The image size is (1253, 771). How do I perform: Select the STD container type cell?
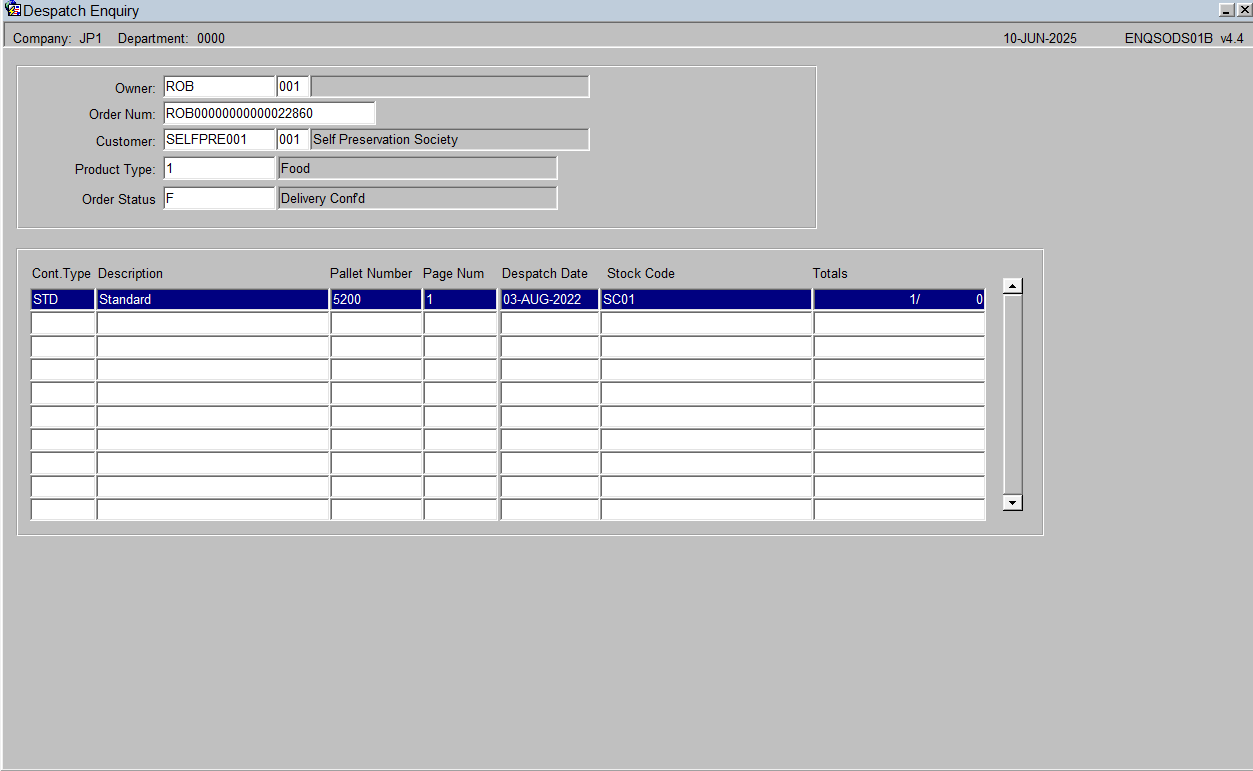63,299
